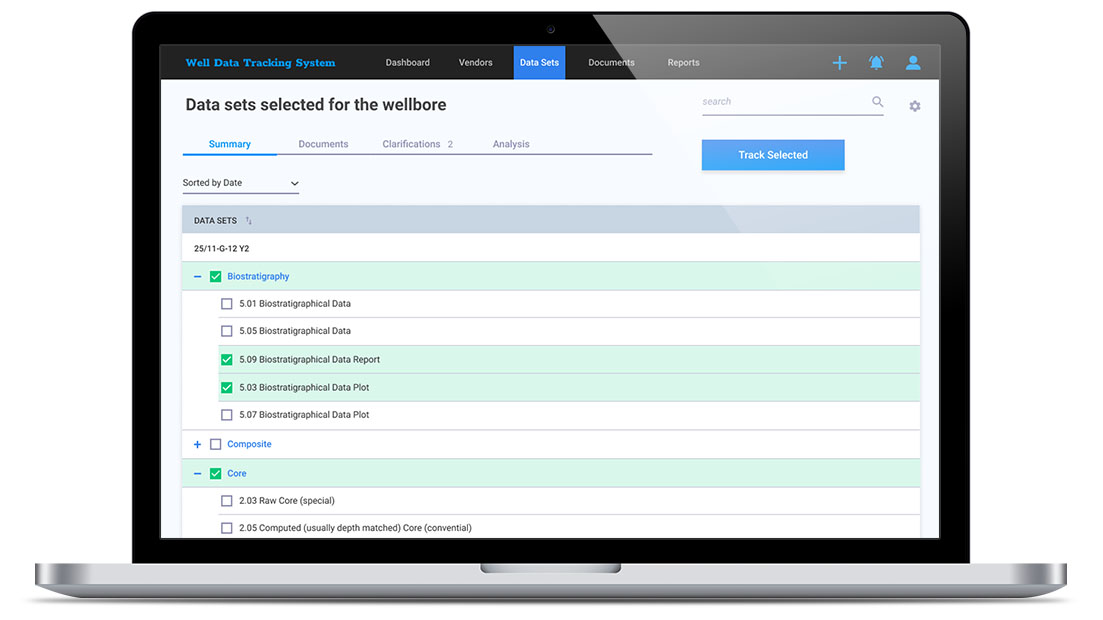Click the plus add icon in header
The width and height of the screenshot is (1103, 620).
[x=839, y=63]
